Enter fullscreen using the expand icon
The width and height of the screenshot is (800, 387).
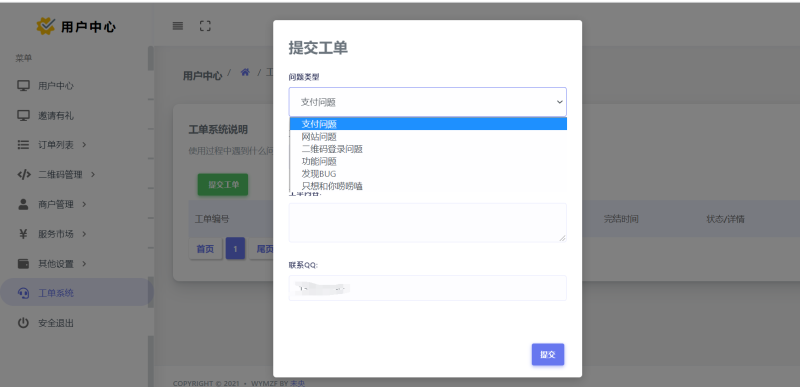205,26
